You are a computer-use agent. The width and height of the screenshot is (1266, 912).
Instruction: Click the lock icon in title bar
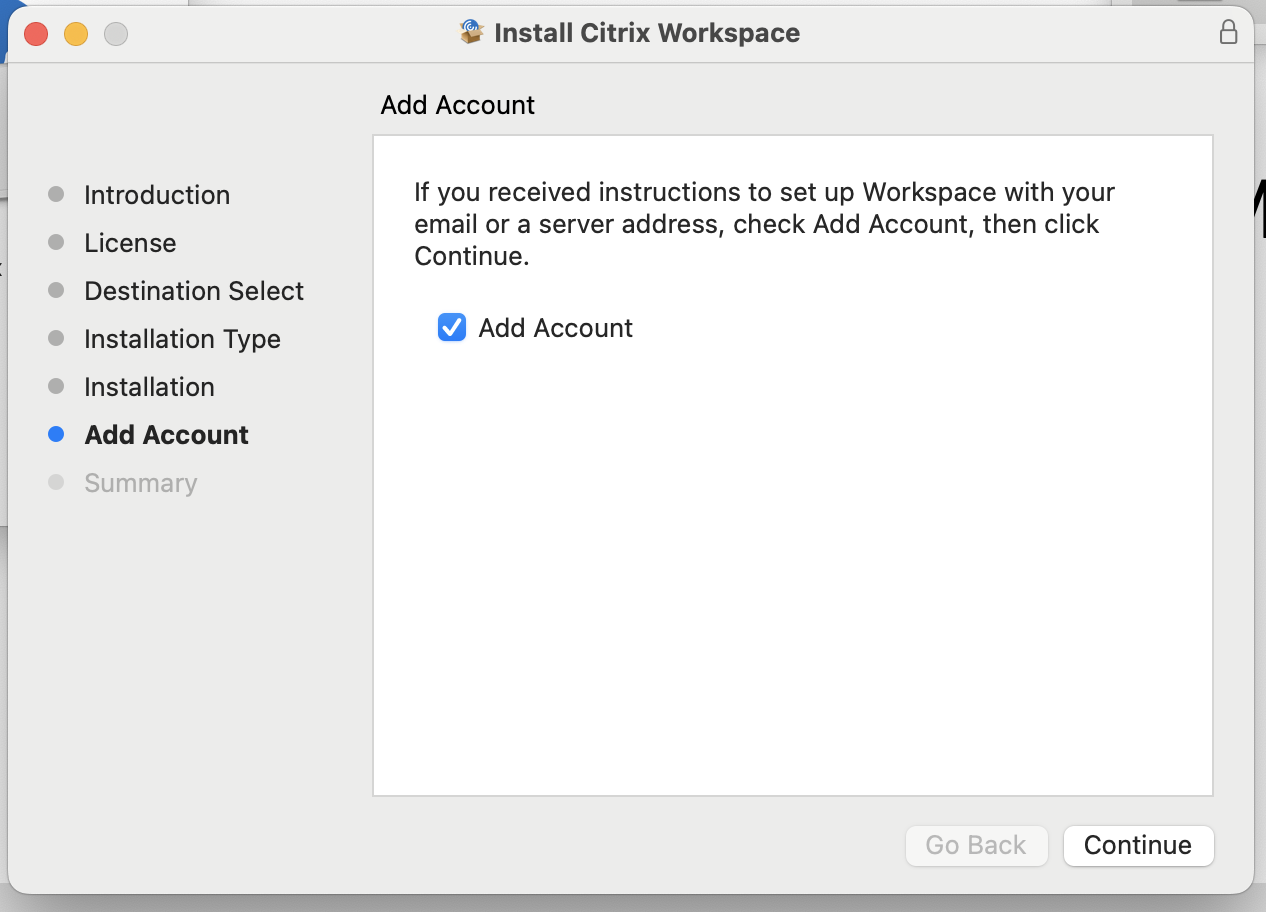click(x=1228, y=33)
